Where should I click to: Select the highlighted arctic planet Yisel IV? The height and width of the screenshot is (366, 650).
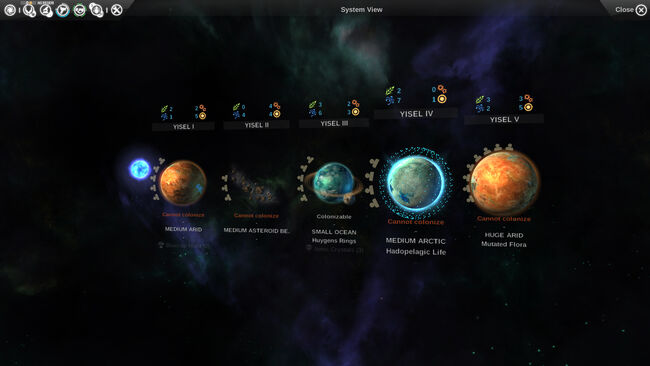[416, 183]
